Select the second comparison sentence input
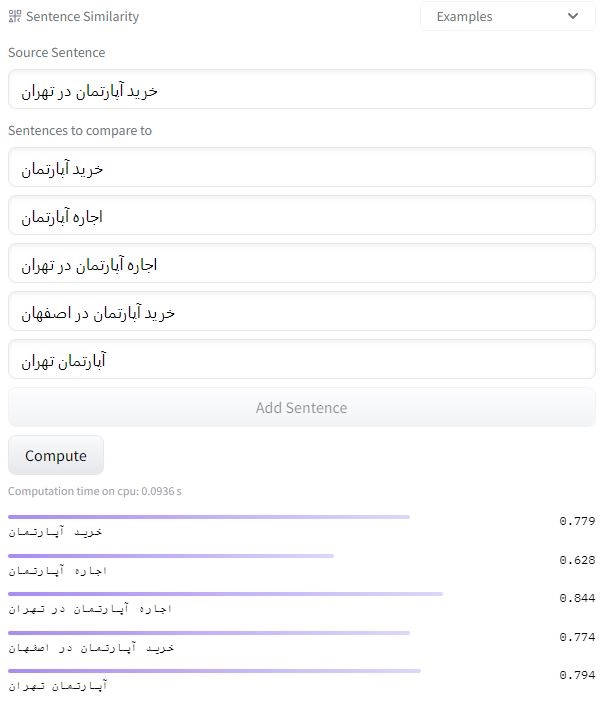The width and height of the screenshot is (610, 707). (x=302, y=215)
